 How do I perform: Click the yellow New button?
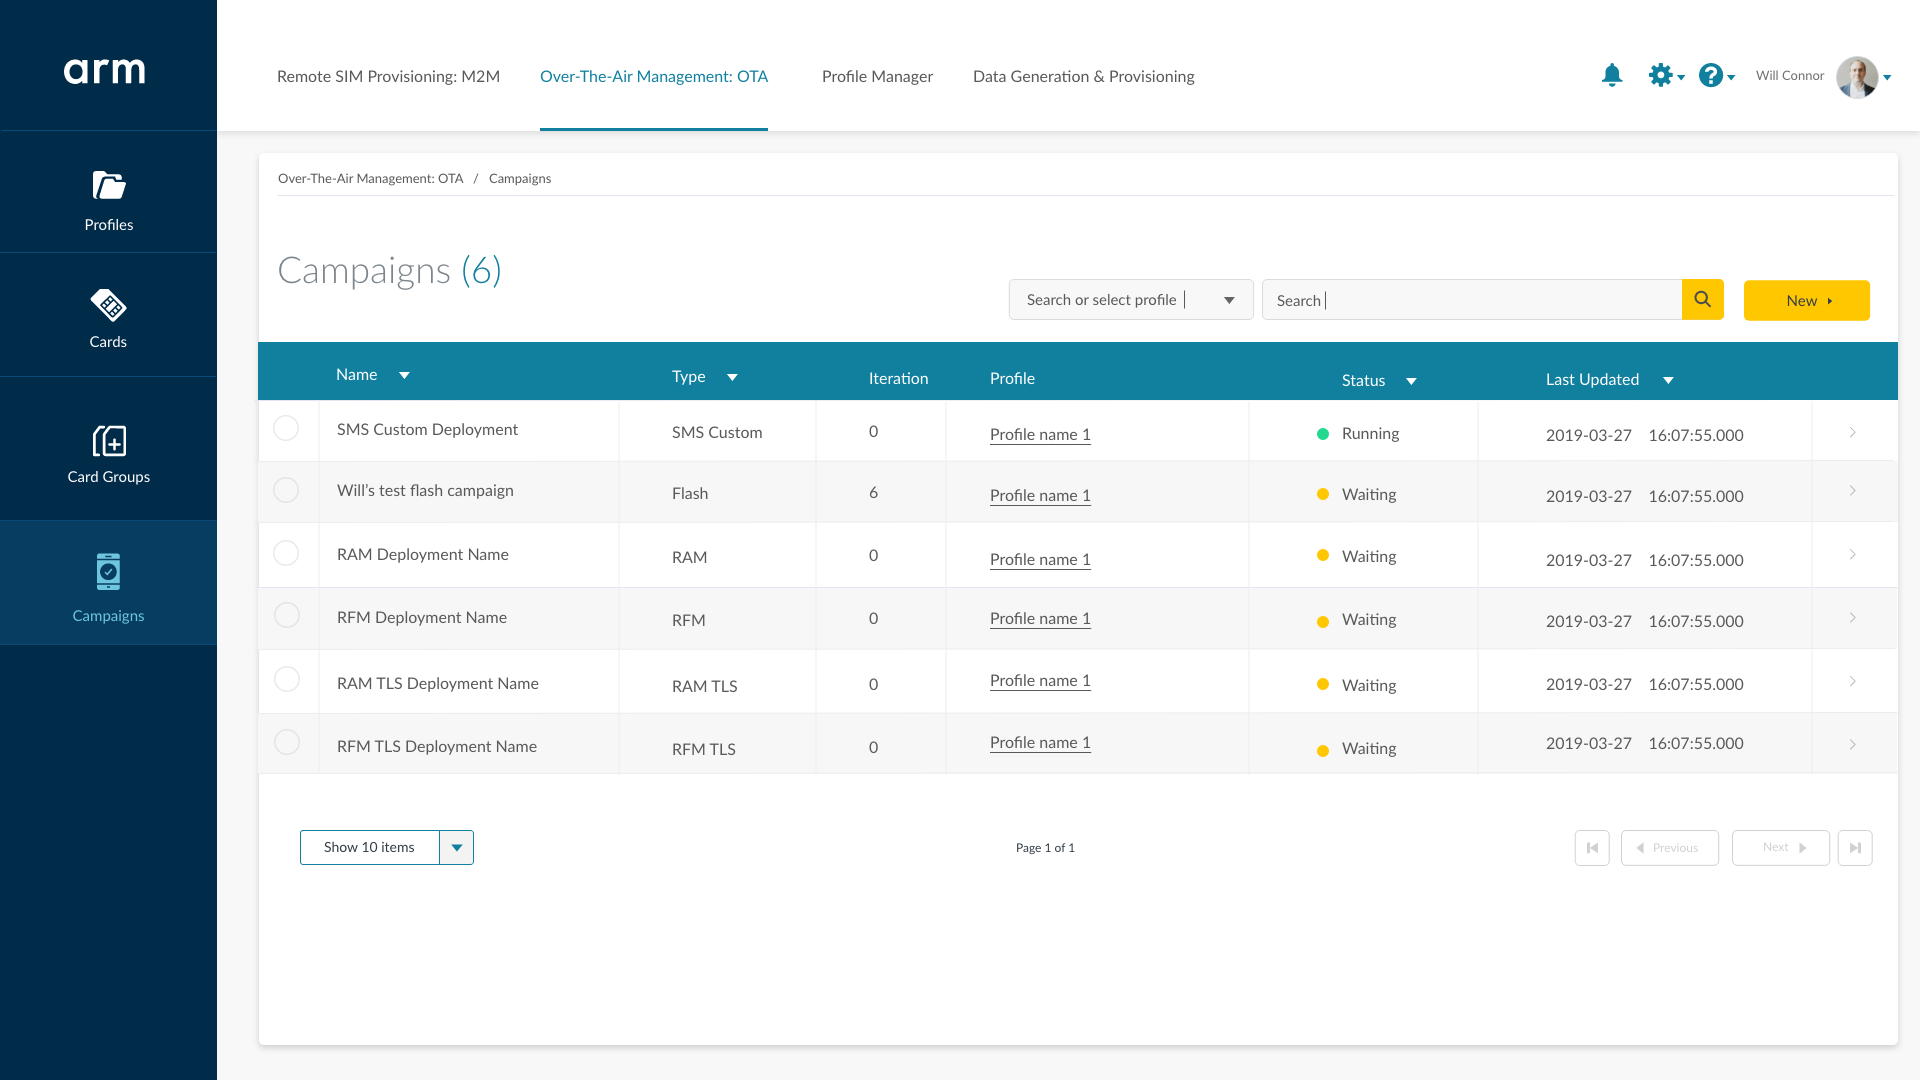point(1807,300)
